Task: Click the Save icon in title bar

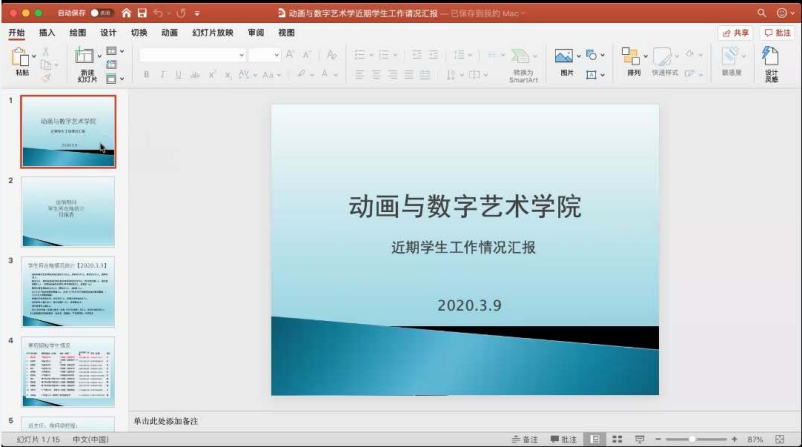Action: (x=142, y=12)
